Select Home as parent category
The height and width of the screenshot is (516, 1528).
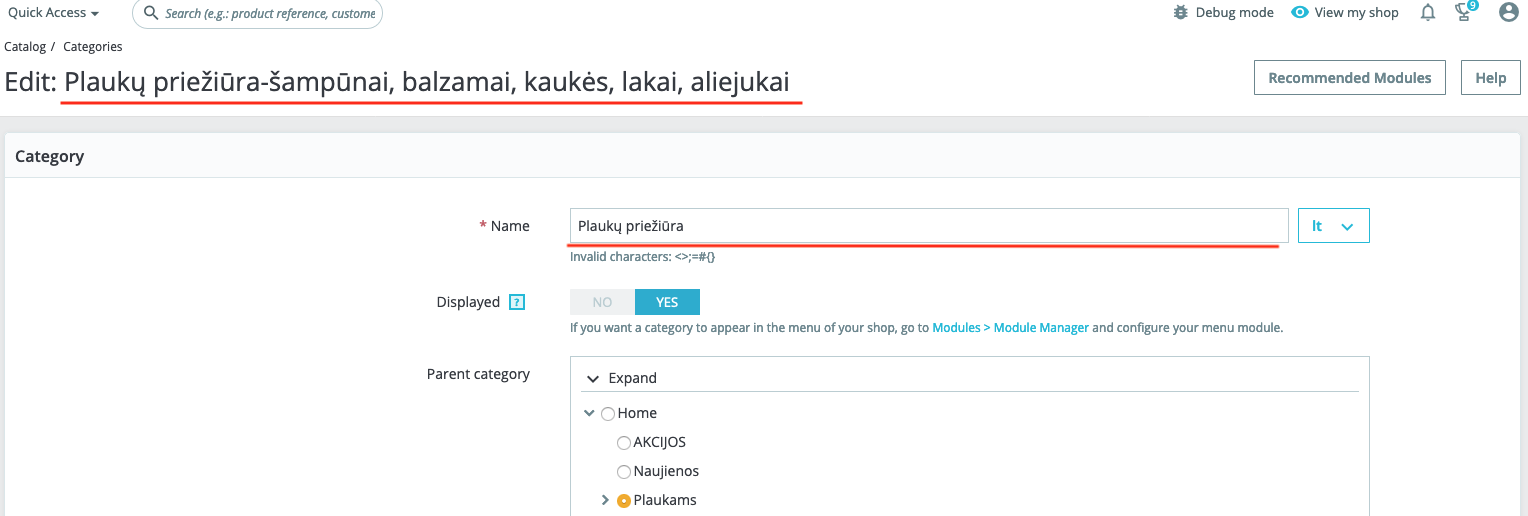coord(608,413)
